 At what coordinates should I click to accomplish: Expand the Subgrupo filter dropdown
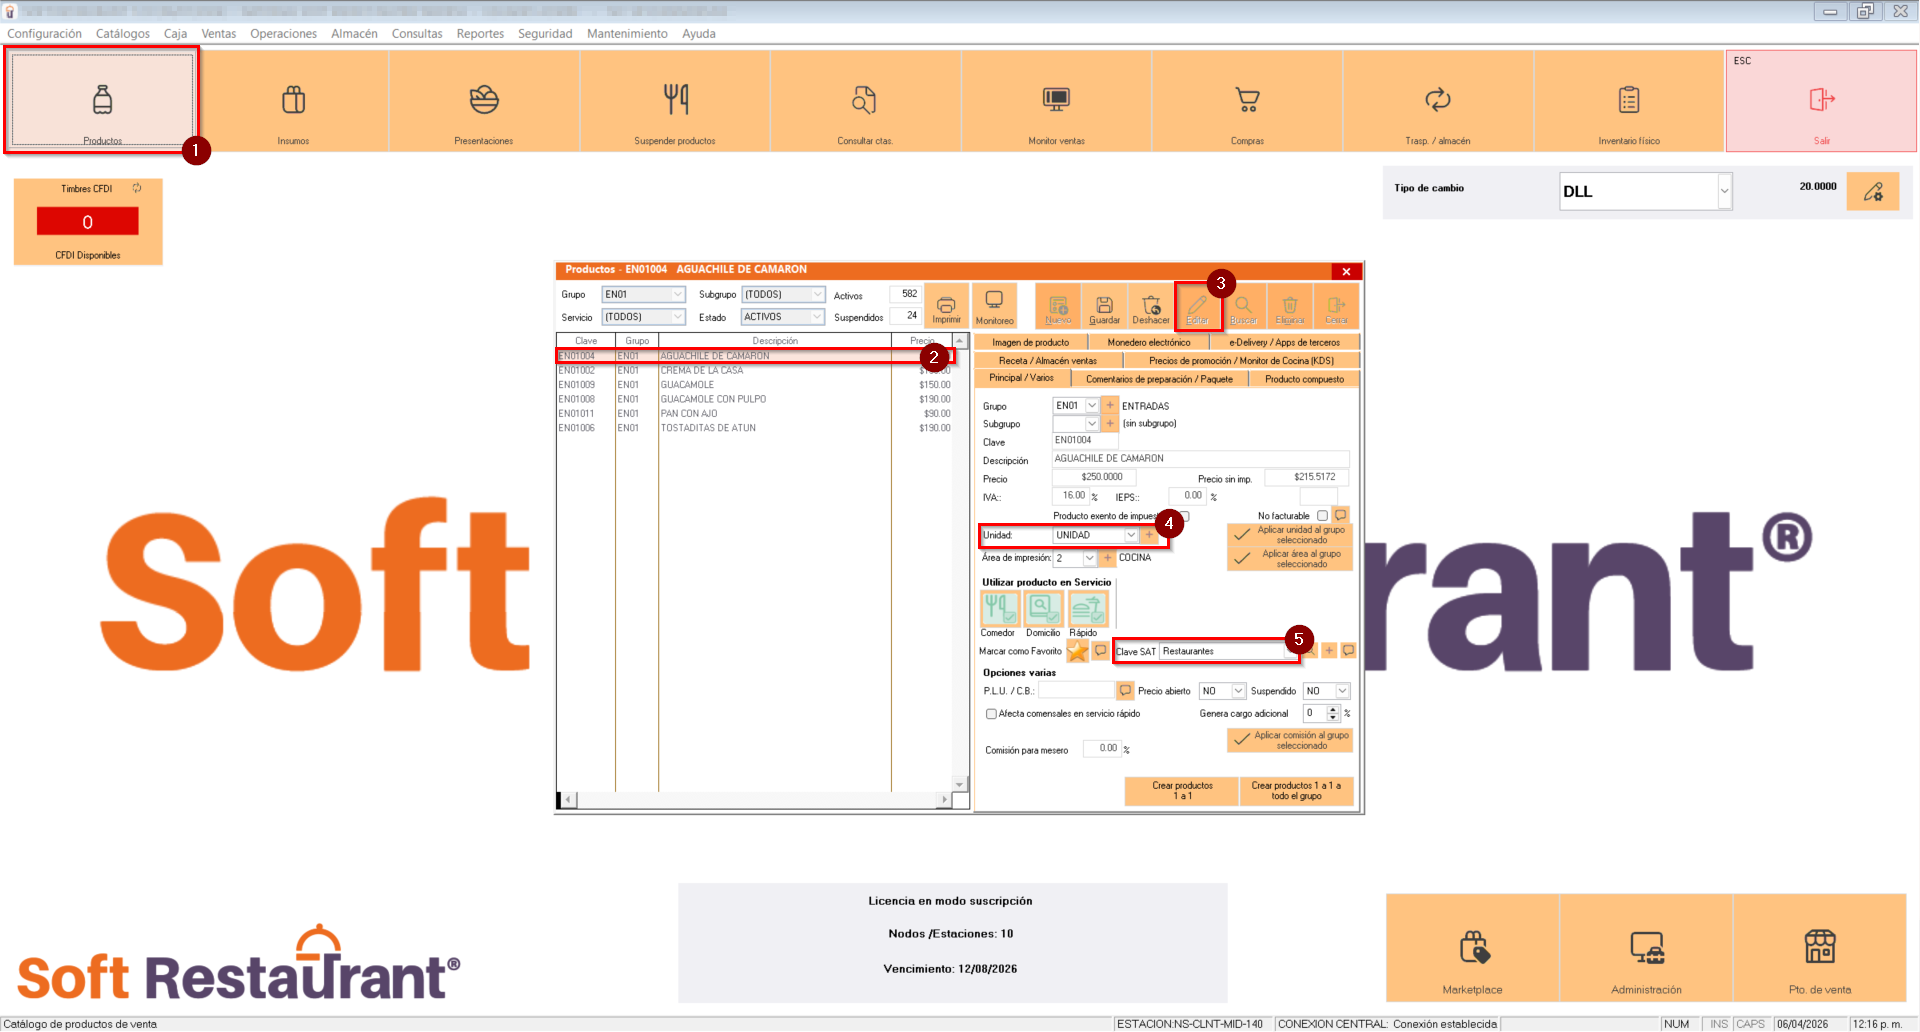[817, 294]
